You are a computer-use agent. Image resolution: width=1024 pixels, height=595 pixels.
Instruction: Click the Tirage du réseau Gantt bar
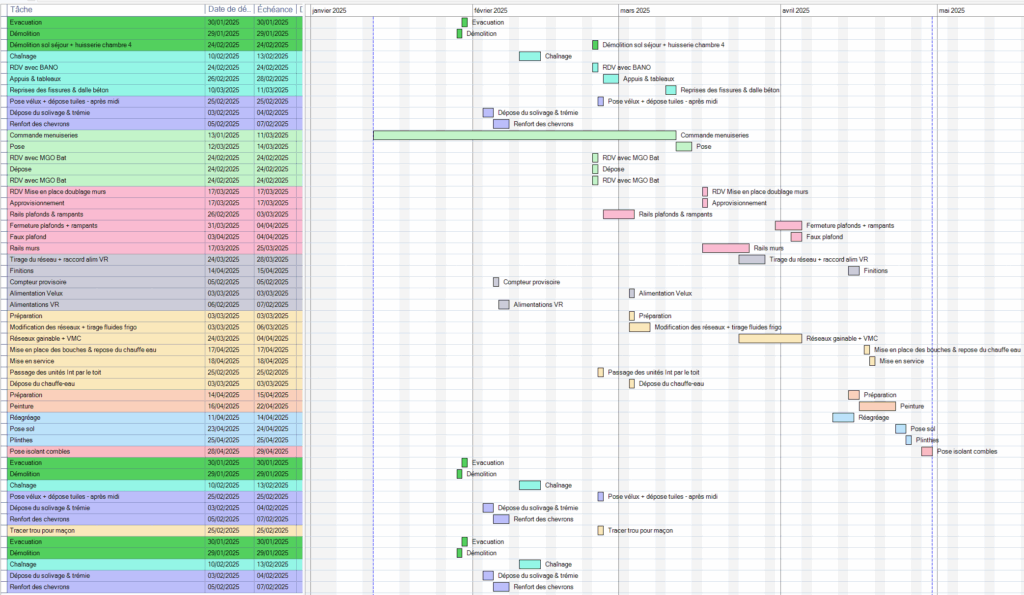tap(752, 259)
